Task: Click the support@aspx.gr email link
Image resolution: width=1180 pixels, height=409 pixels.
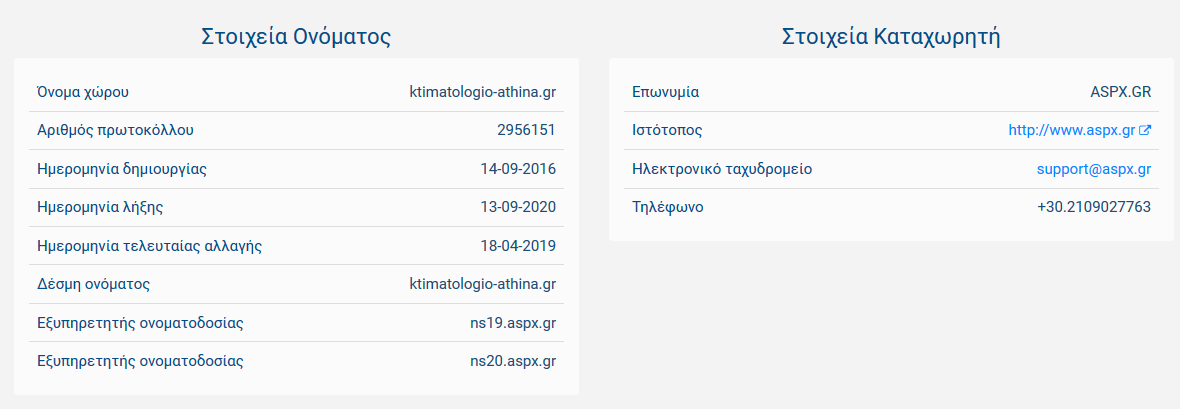Action: [1093, 169]
